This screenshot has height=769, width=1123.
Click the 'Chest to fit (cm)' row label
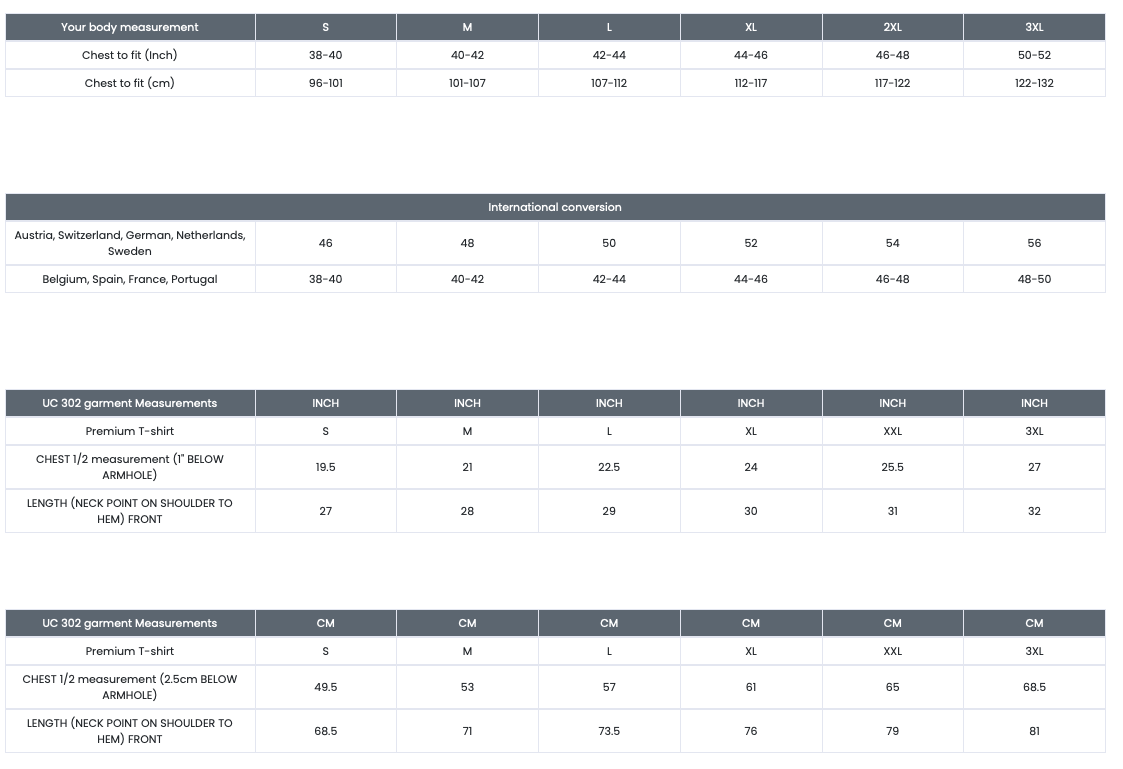[x=130, y=83]
